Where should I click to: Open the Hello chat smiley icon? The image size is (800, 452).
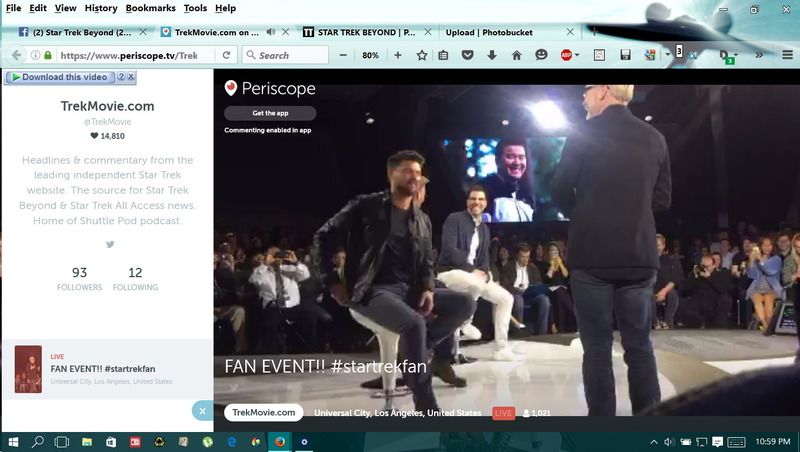click(541, 55)
